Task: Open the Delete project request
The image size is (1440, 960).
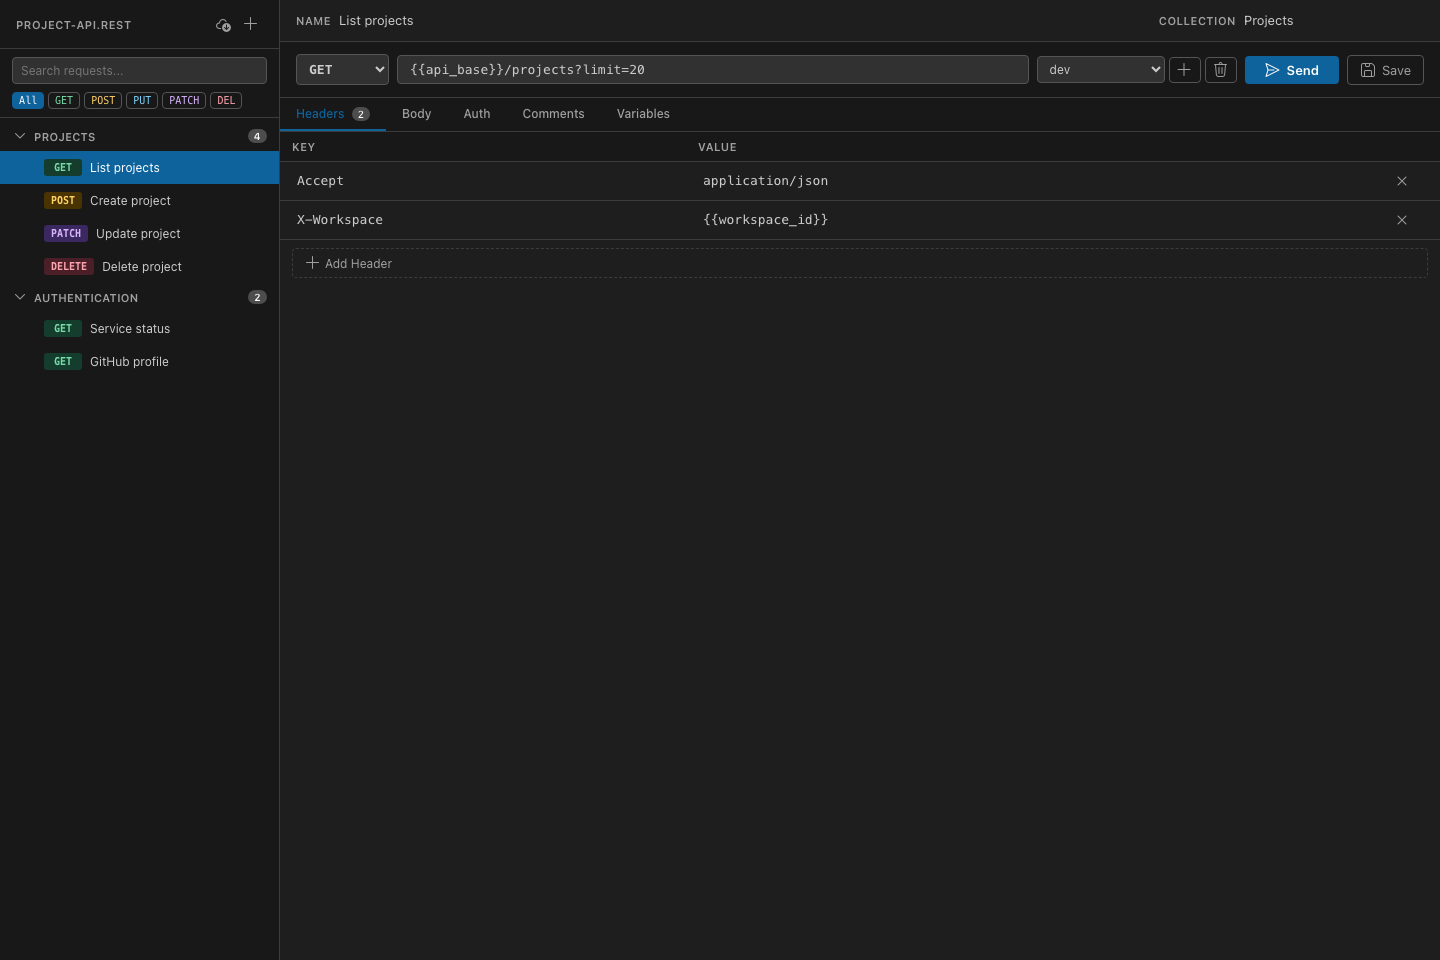Action: 140,267
